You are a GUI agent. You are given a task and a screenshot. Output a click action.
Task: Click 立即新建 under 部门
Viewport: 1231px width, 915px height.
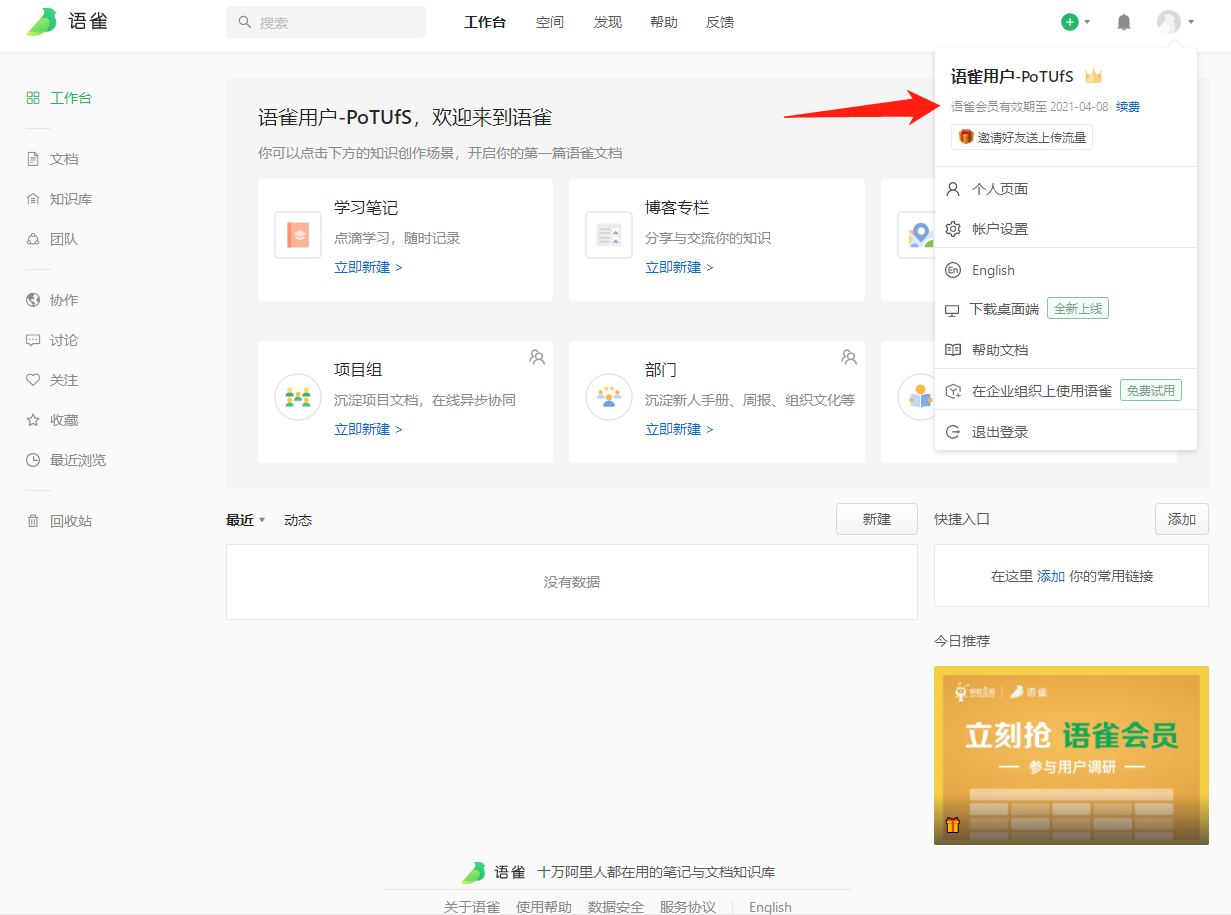[x=679, y=429]
